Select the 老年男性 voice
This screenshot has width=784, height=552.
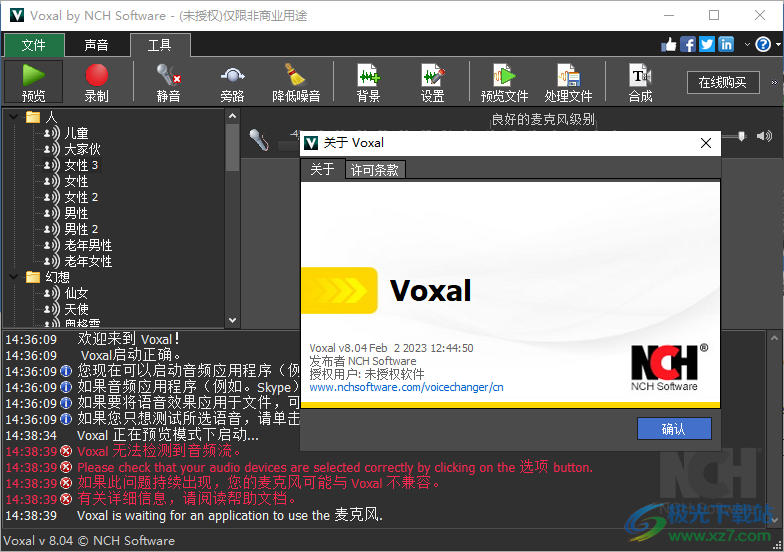coord(88,246)
